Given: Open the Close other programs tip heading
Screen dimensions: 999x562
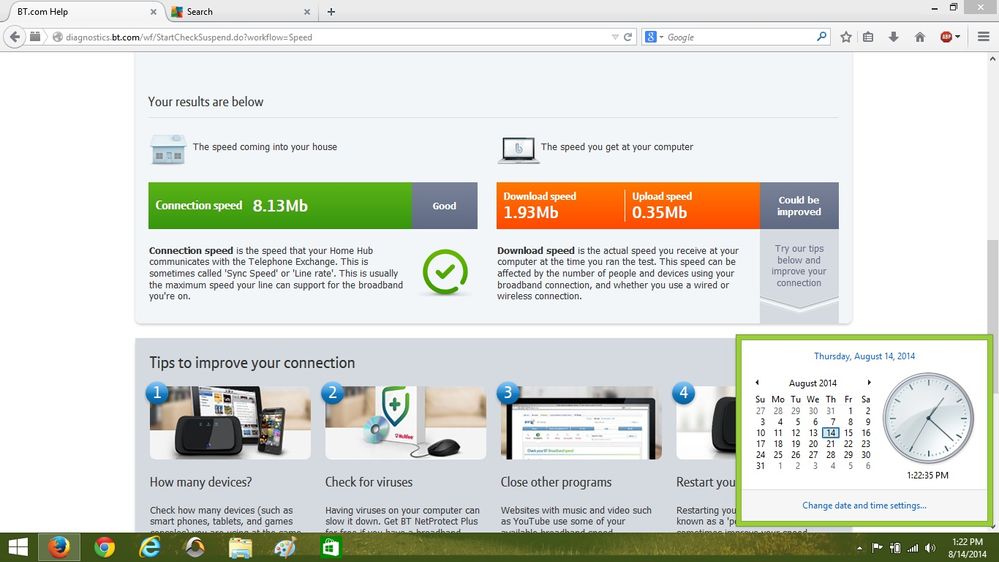Looking at the screenshot, I should click(x=556, y=482).
